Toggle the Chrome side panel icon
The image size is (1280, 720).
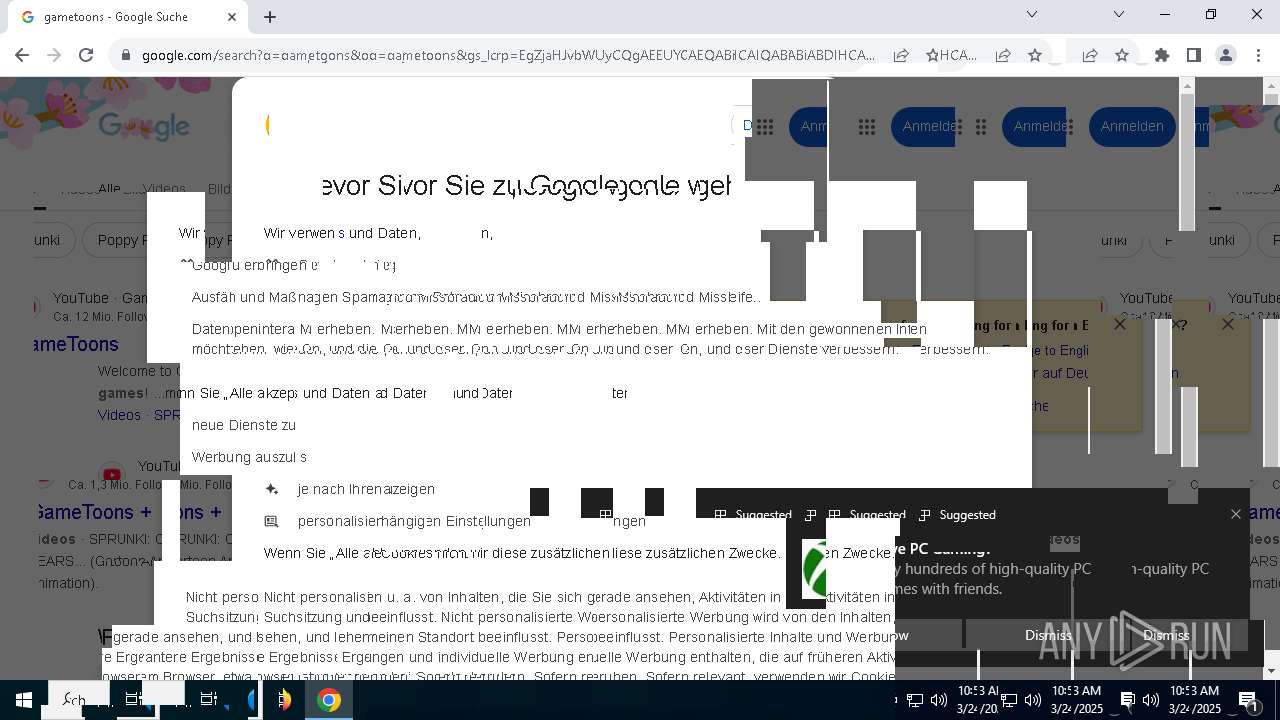[1194, 56]
